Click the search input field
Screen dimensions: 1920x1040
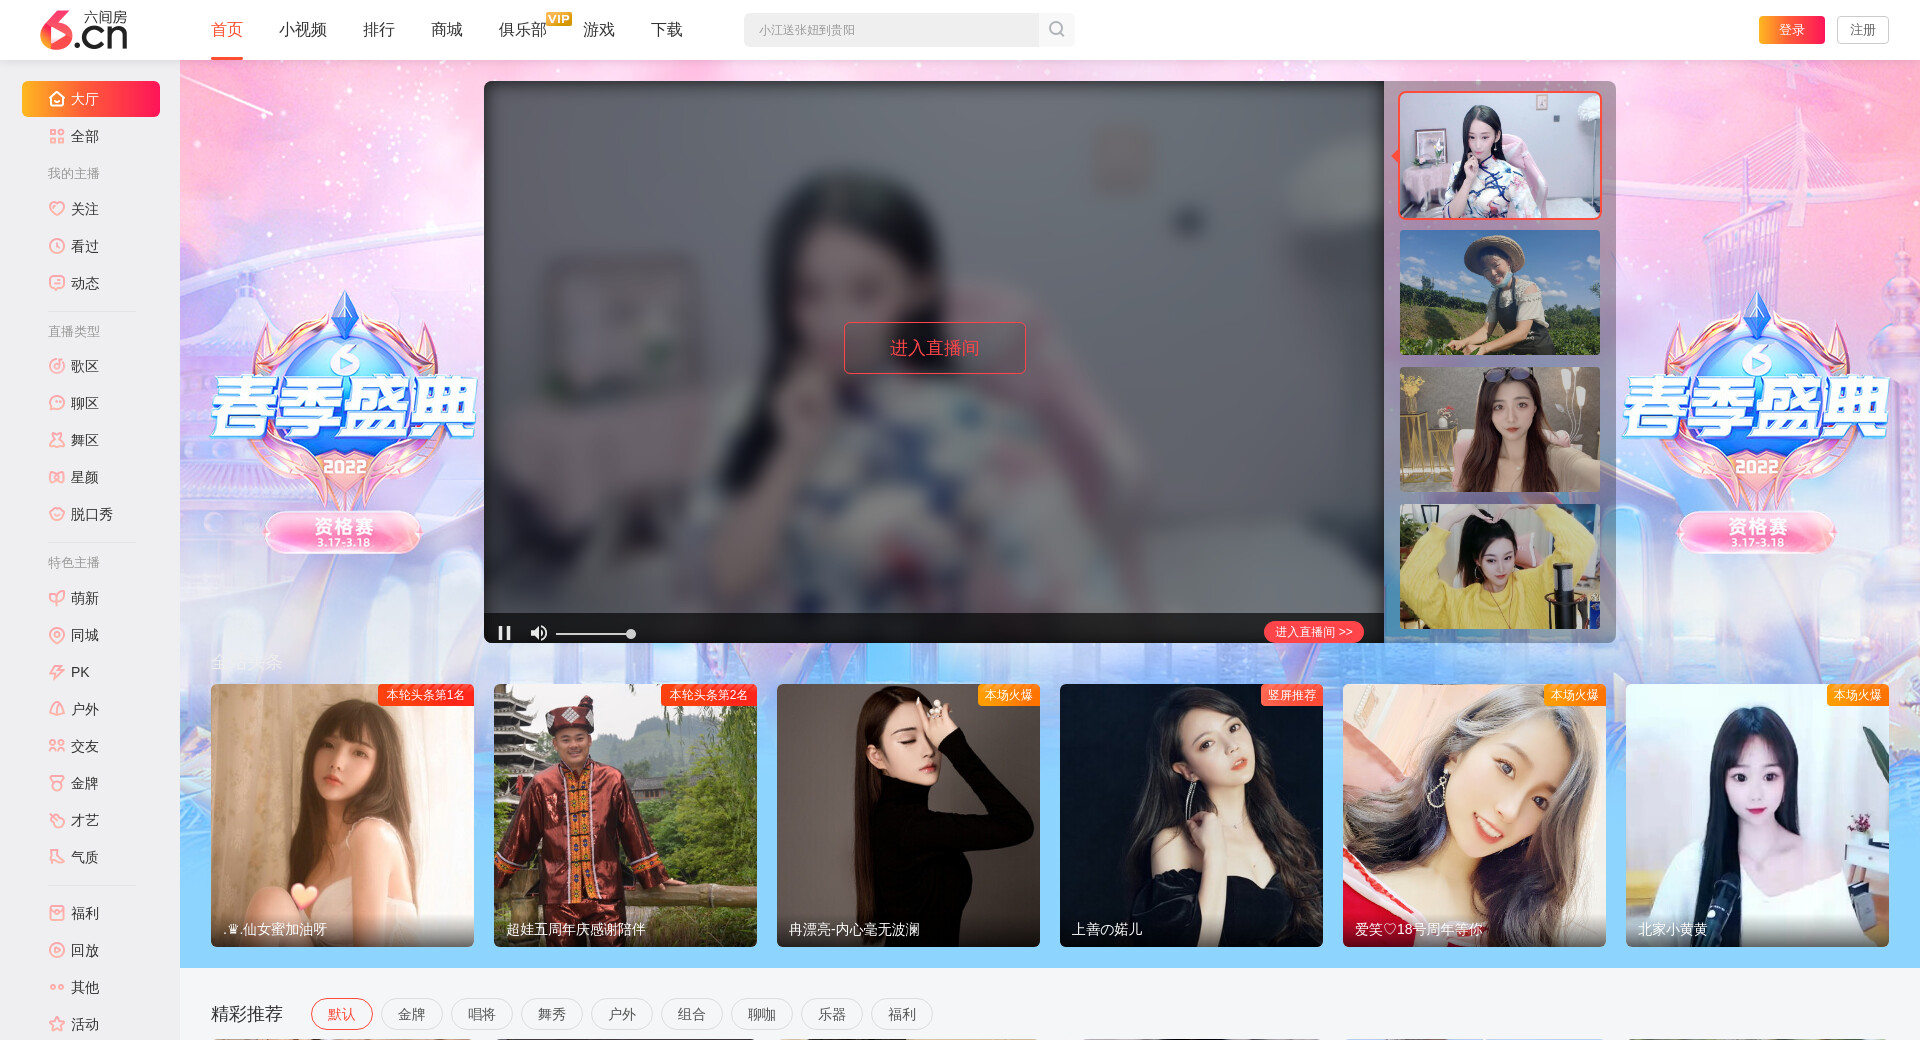890,30
